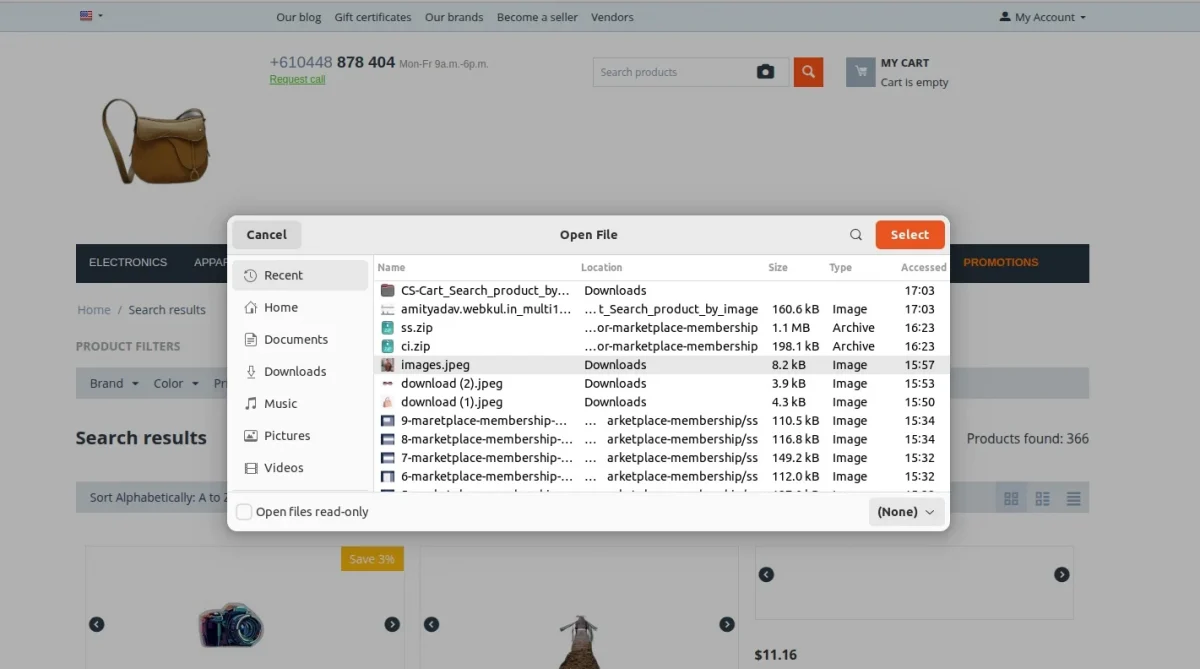Expand the My Account dropdown
The width and height of the screenshot is (1200, 669).
[1041, 16]
